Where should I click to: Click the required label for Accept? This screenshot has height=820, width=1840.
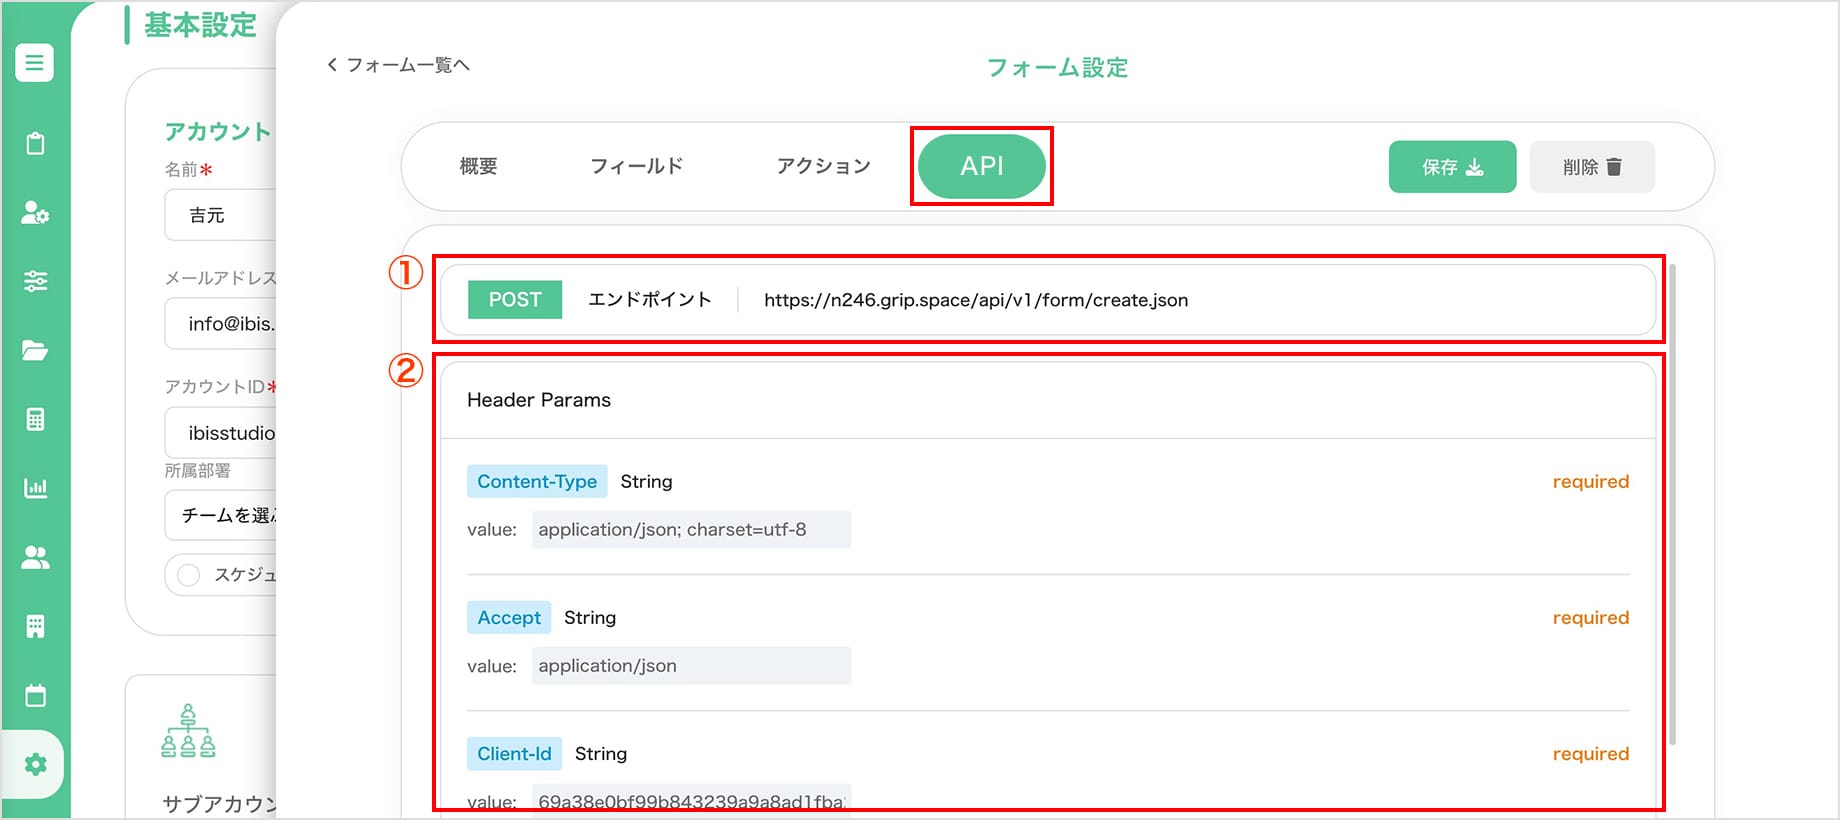[x=1590, y=617]
